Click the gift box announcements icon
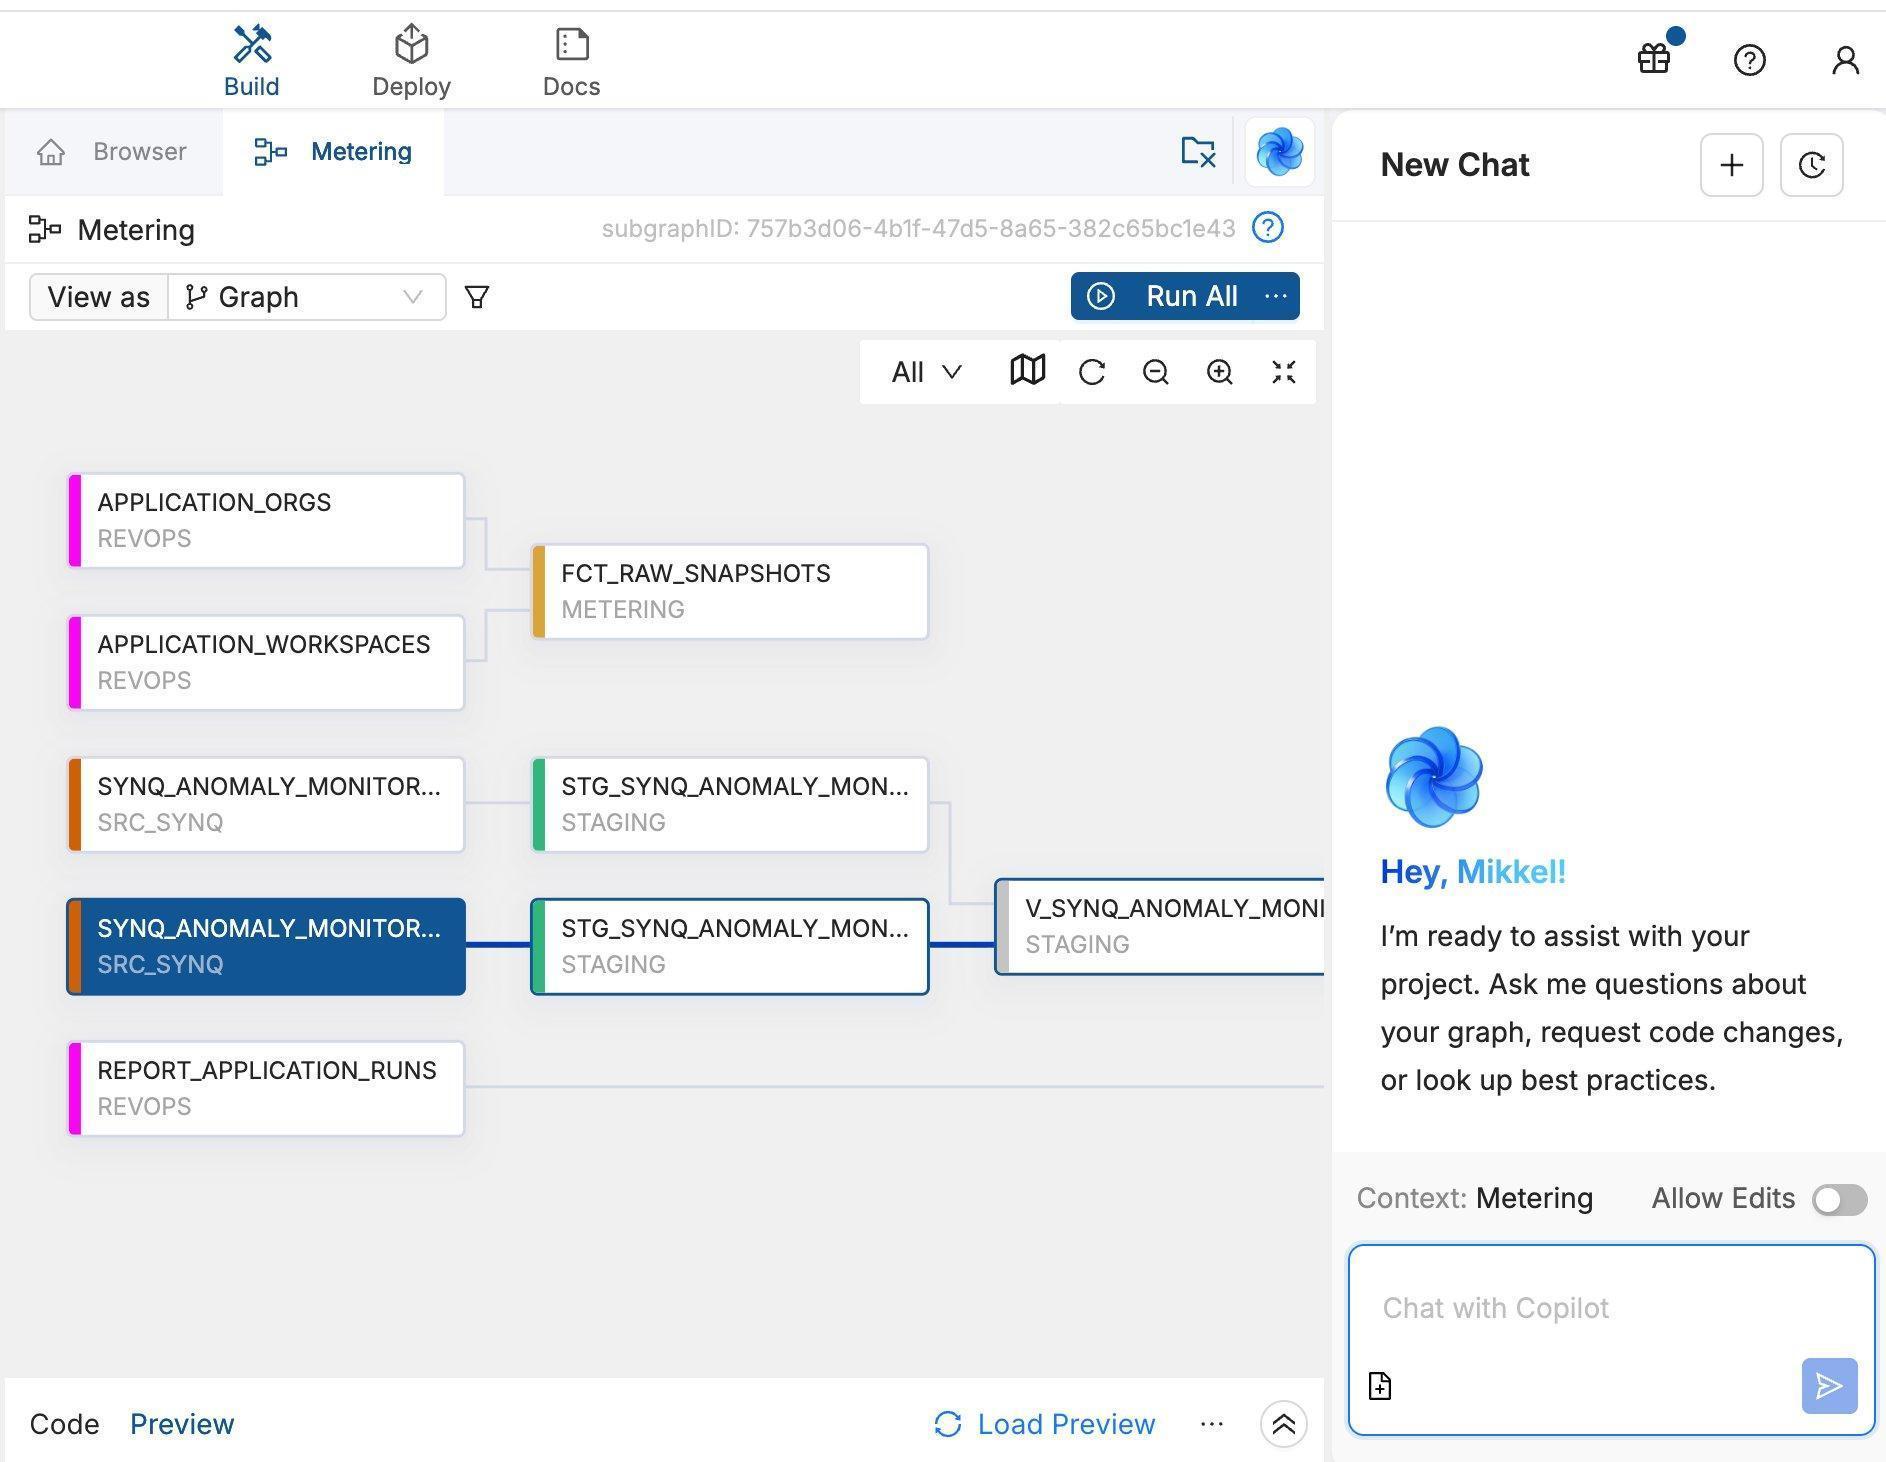Viewport: 1886px width, 1462px height. coord(1654,59)
